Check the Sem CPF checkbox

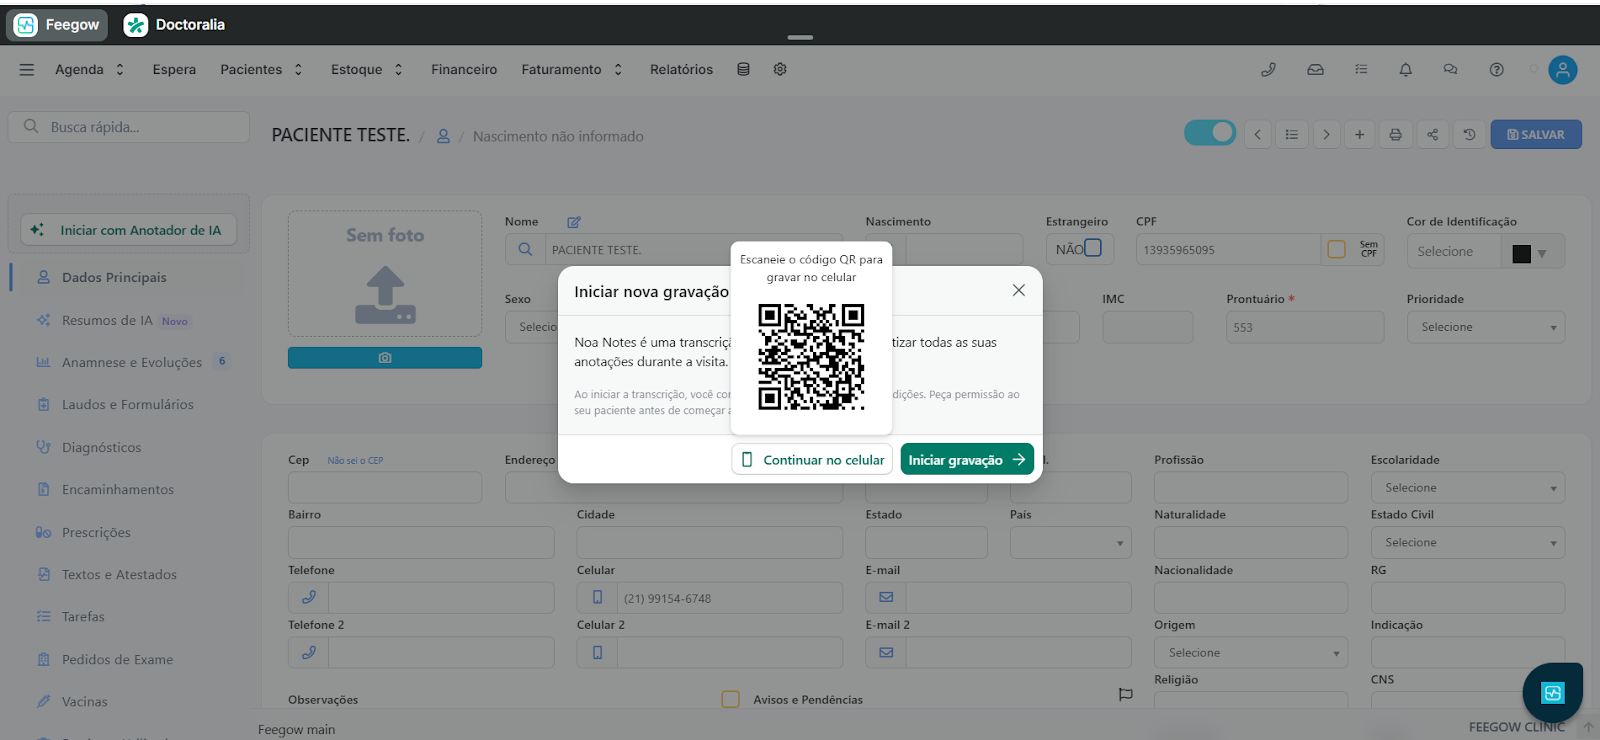coord(1337,249)
